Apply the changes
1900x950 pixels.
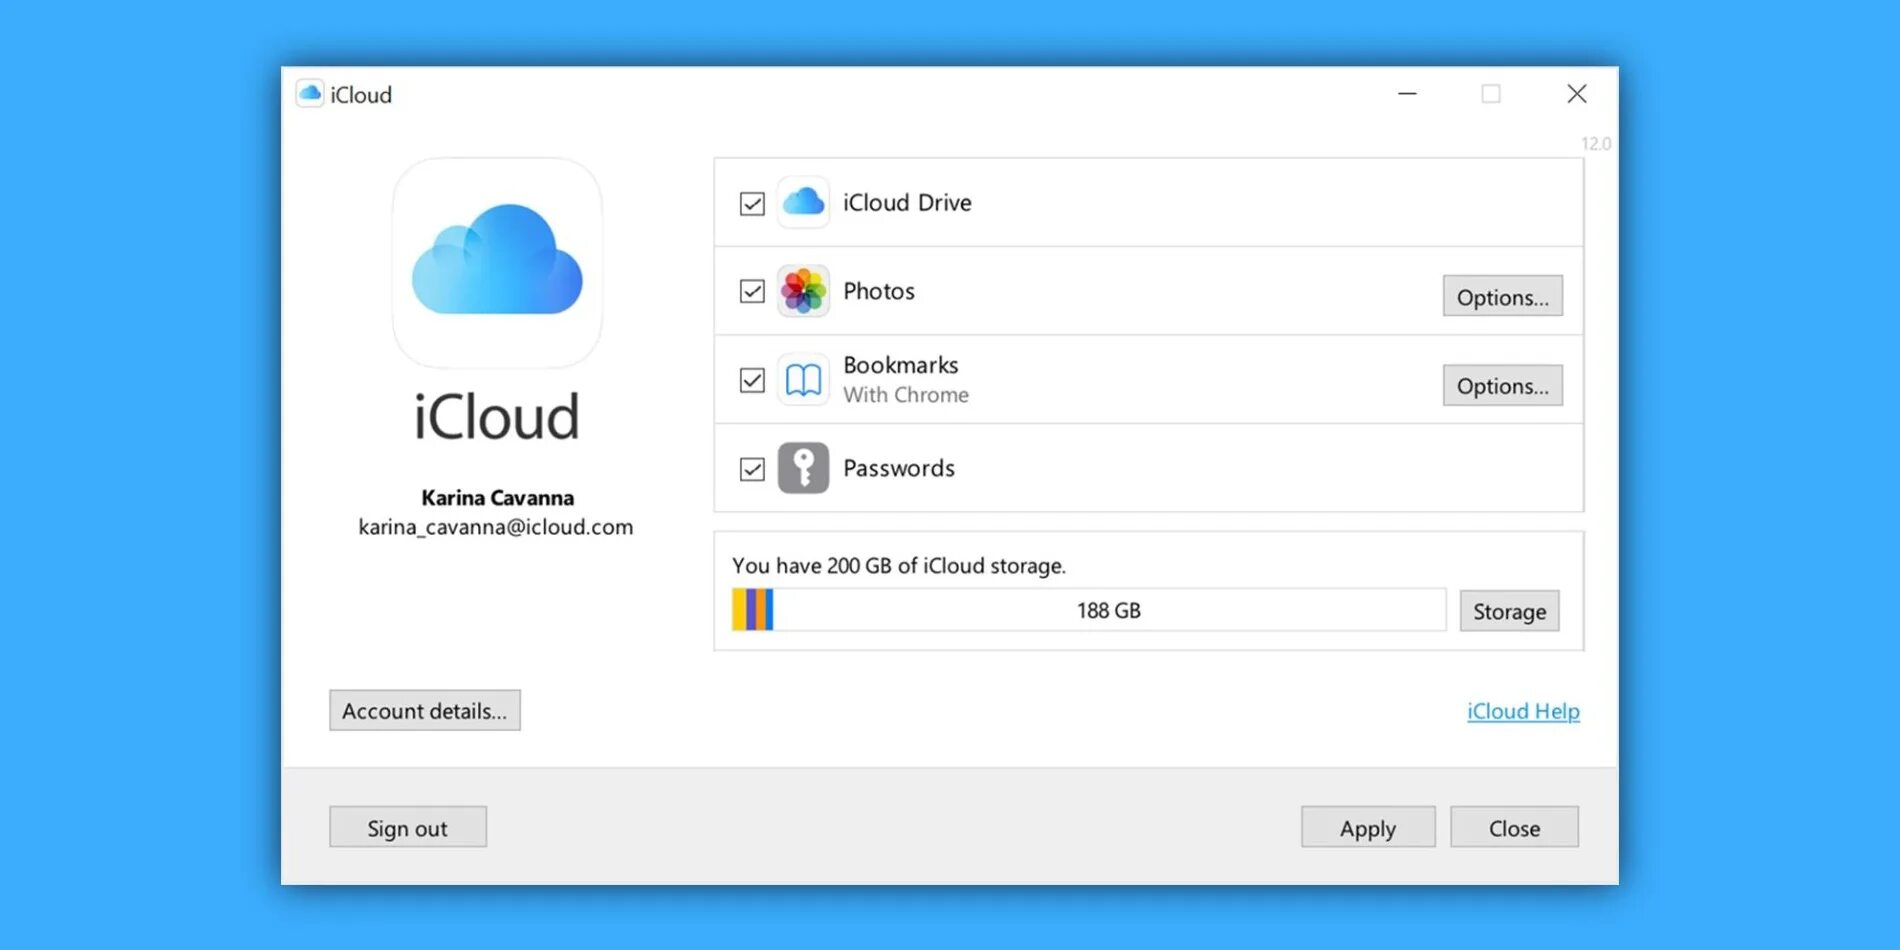pyautogui.click(x=1368, y=827)
